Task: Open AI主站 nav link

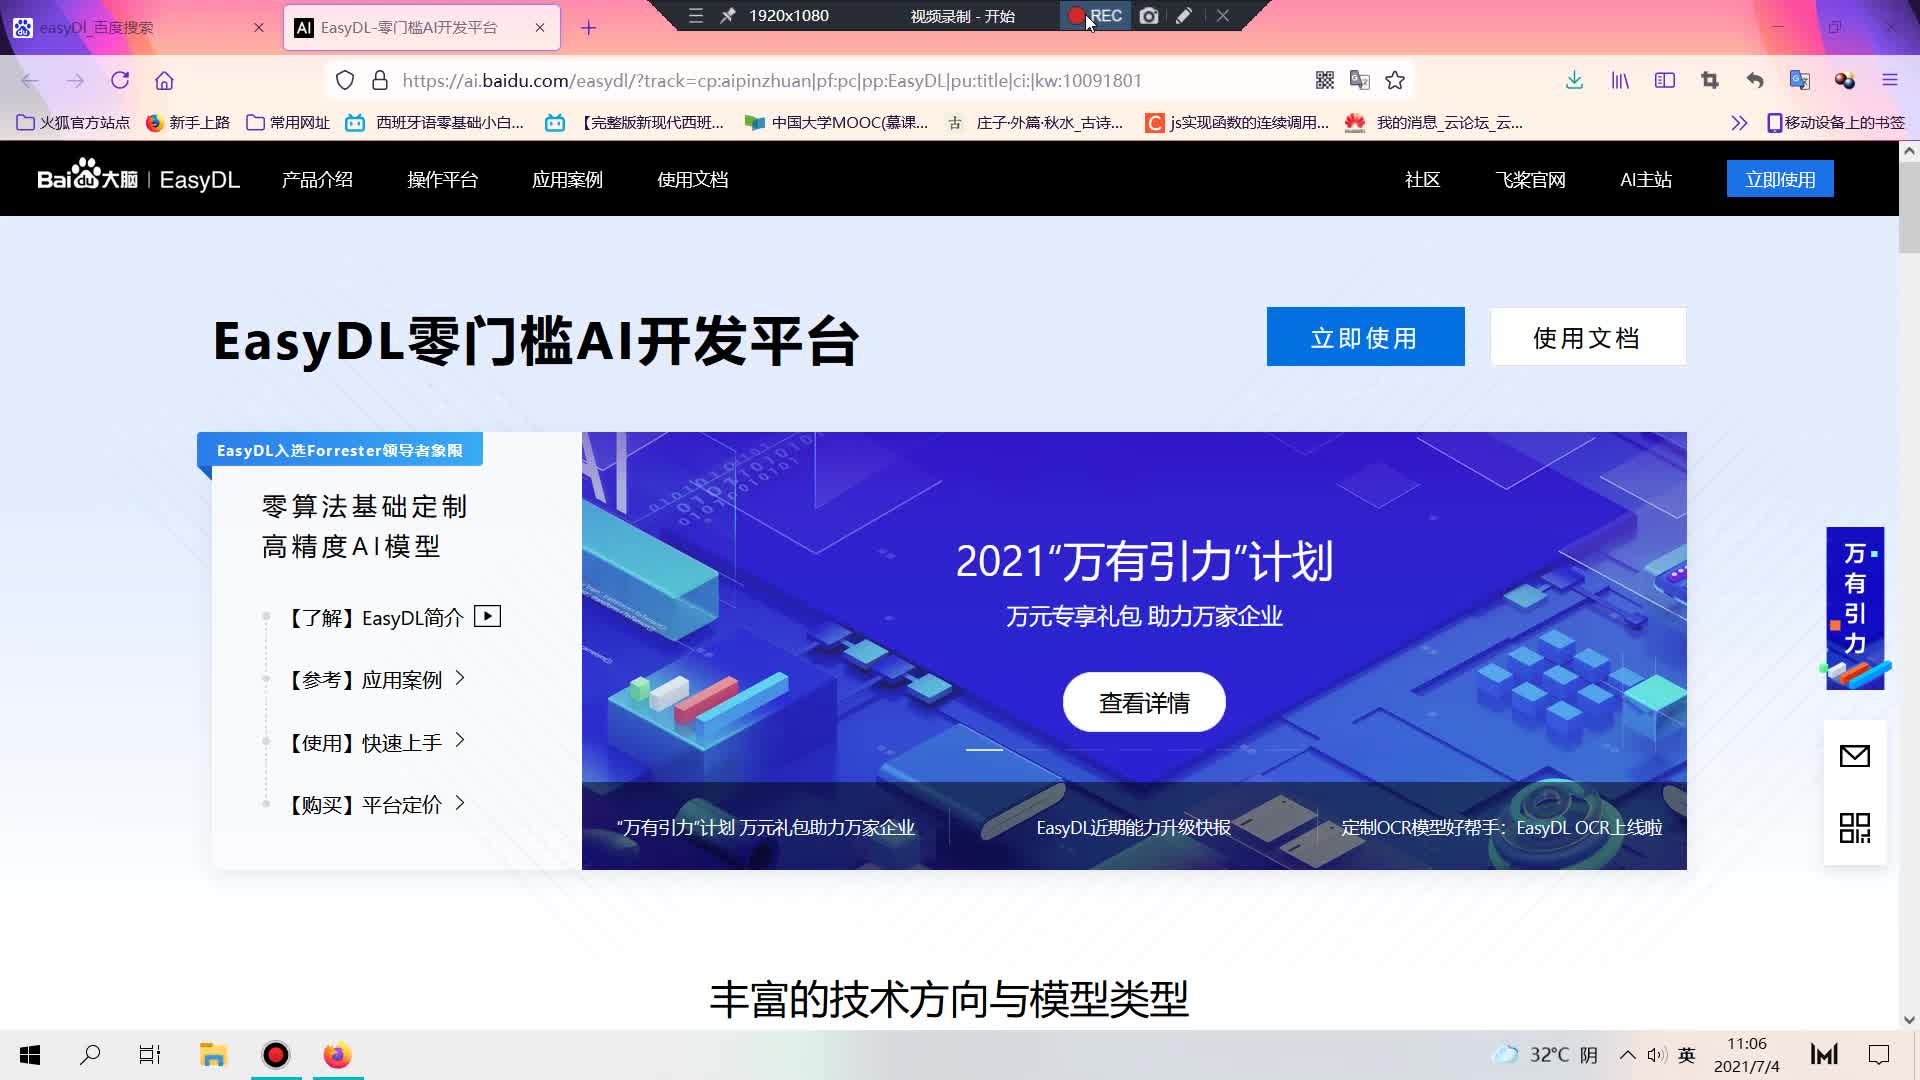Action: click(1646, 180)
